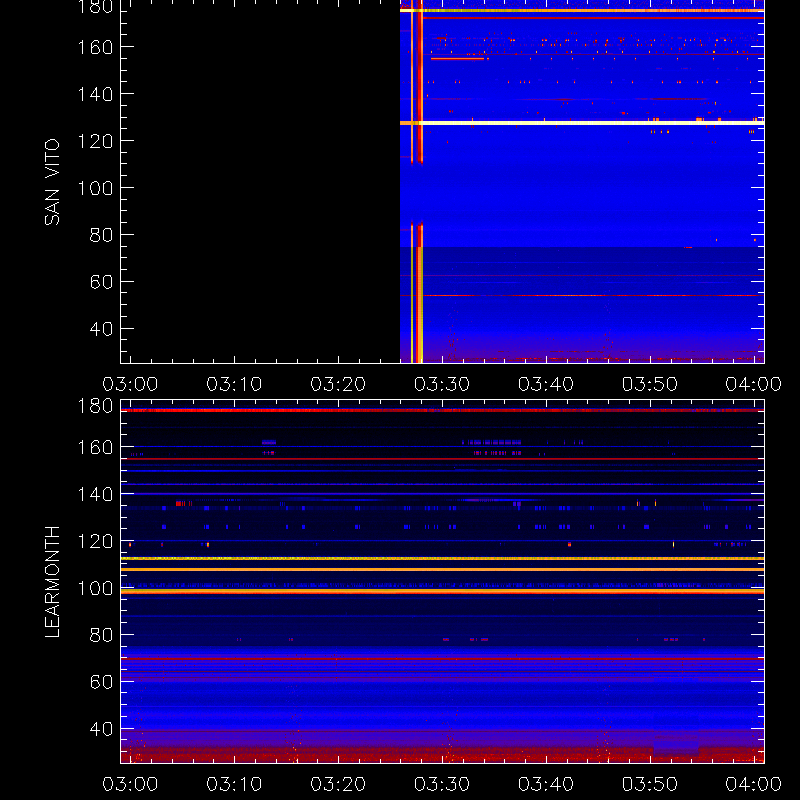Click the yellow band near 112 in Learmonth plot

442,559
